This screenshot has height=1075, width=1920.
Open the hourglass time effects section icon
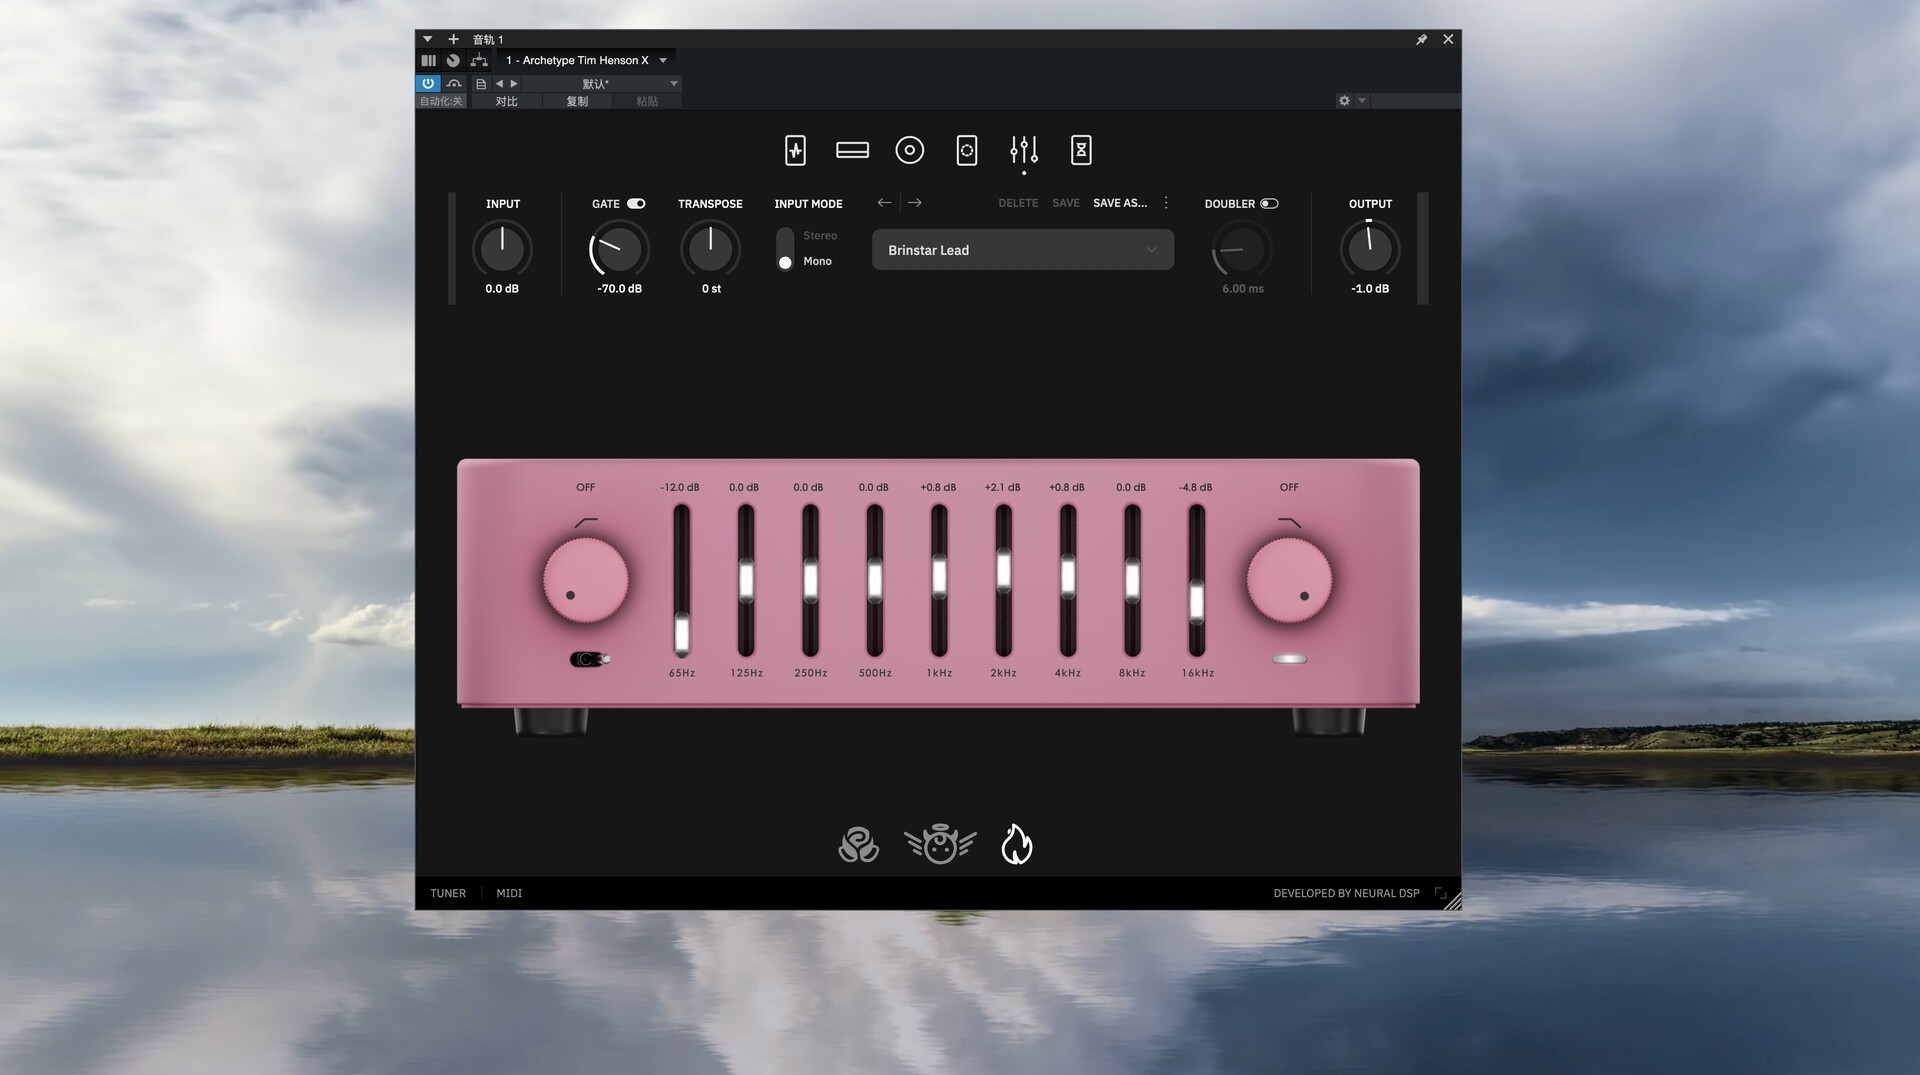(x=1080, y=150)
